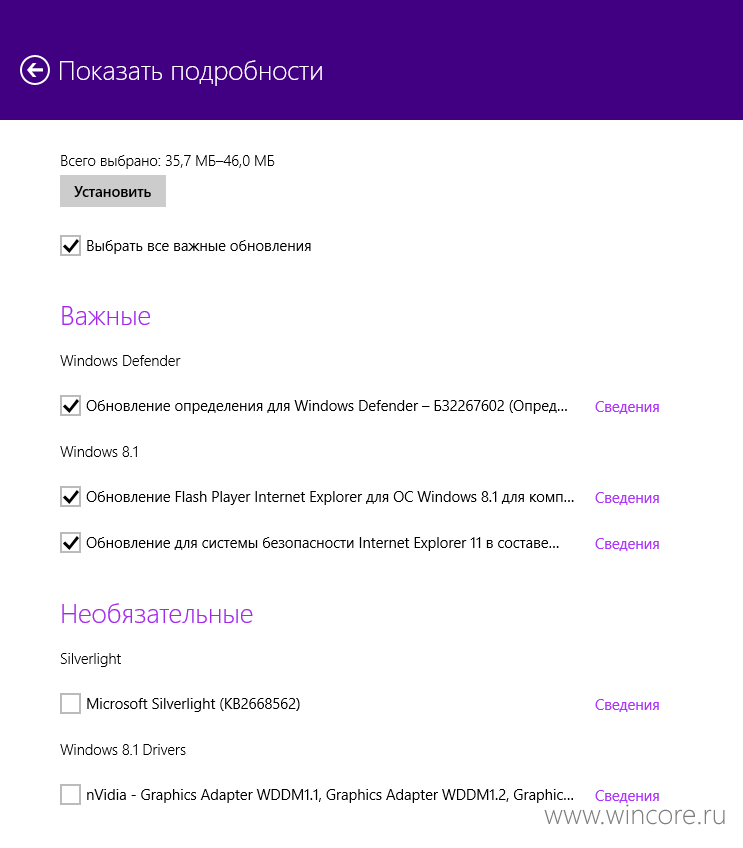Click the Важные section heading
The height and width of the screenshot is (848, 743).
coord(105,316)
